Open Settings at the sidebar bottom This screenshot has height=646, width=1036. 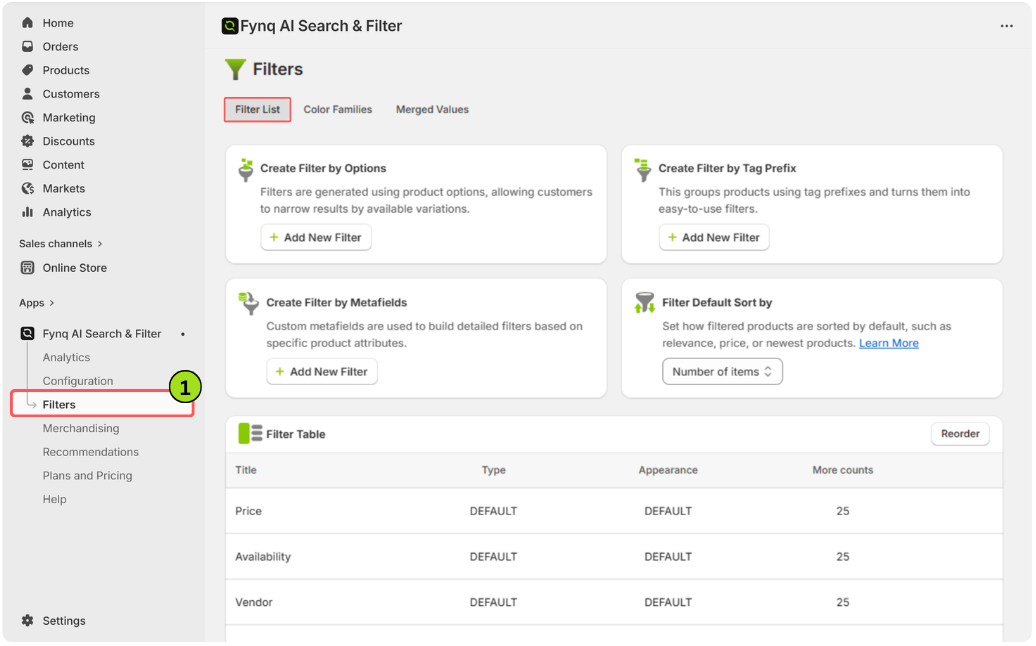(x=64, y=622)
